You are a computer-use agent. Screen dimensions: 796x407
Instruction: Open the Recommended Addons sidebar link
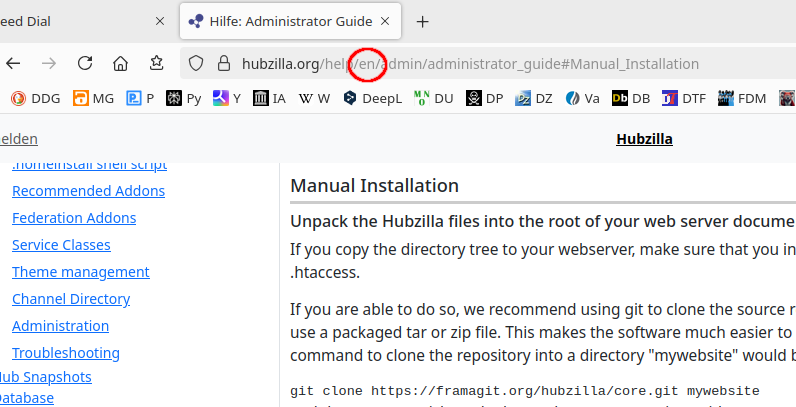tap(88, 191)
